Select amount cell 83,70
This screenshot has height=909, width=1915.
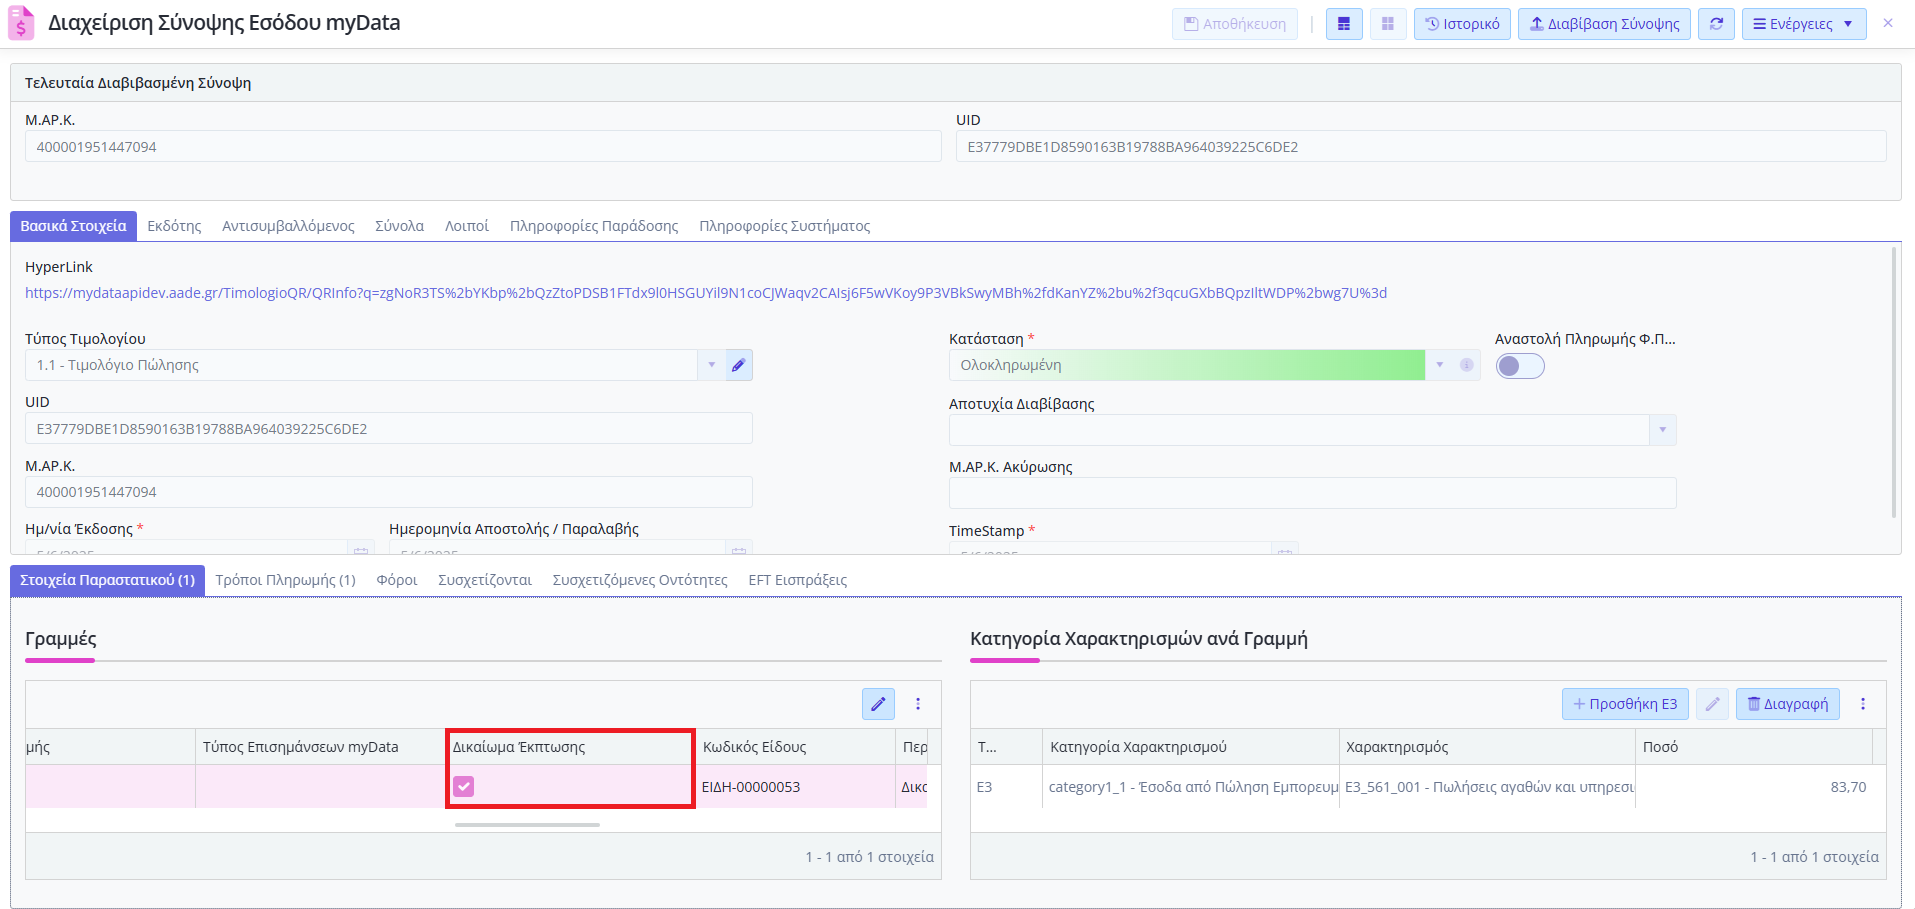1754,787
